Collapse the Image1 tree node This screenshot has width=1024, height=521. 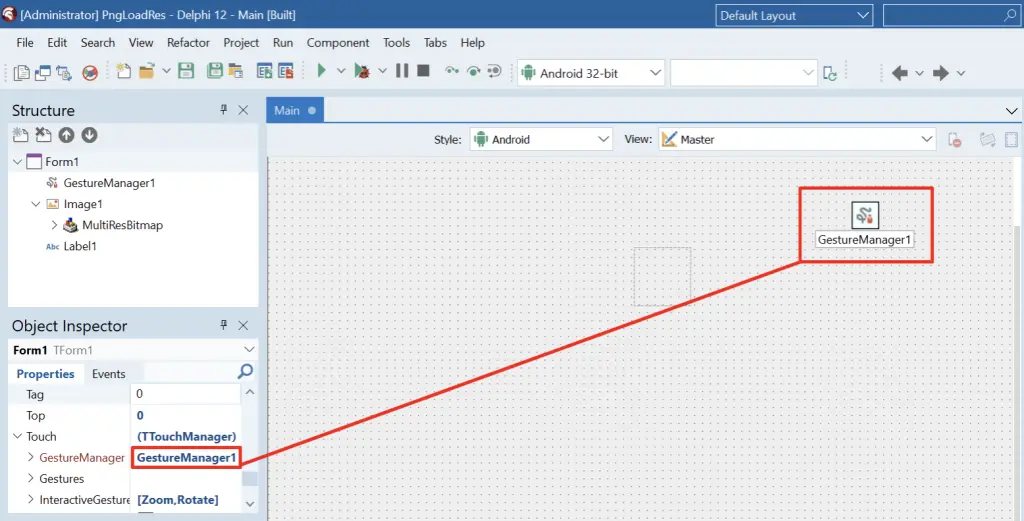36,204
